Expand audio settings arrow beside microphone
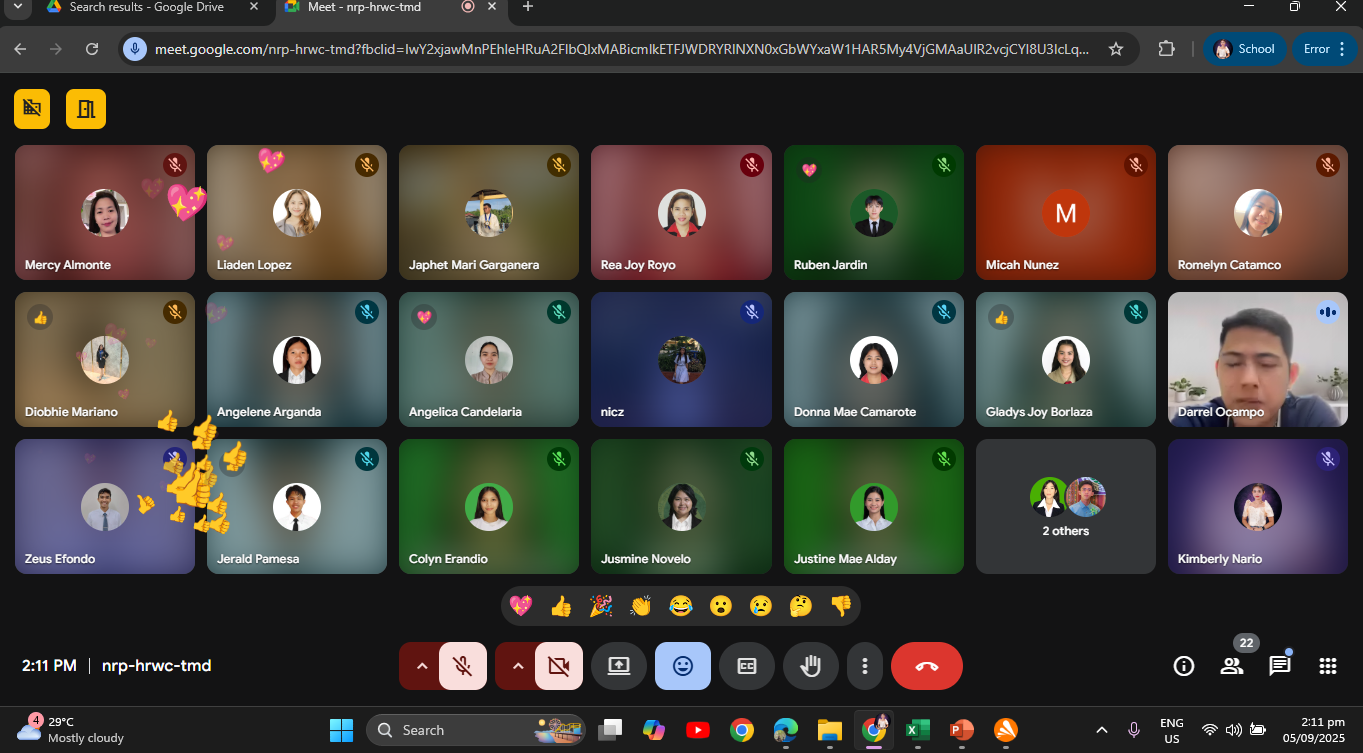The height and width of the screenshot is (753, 1363). tap(421, 666)
